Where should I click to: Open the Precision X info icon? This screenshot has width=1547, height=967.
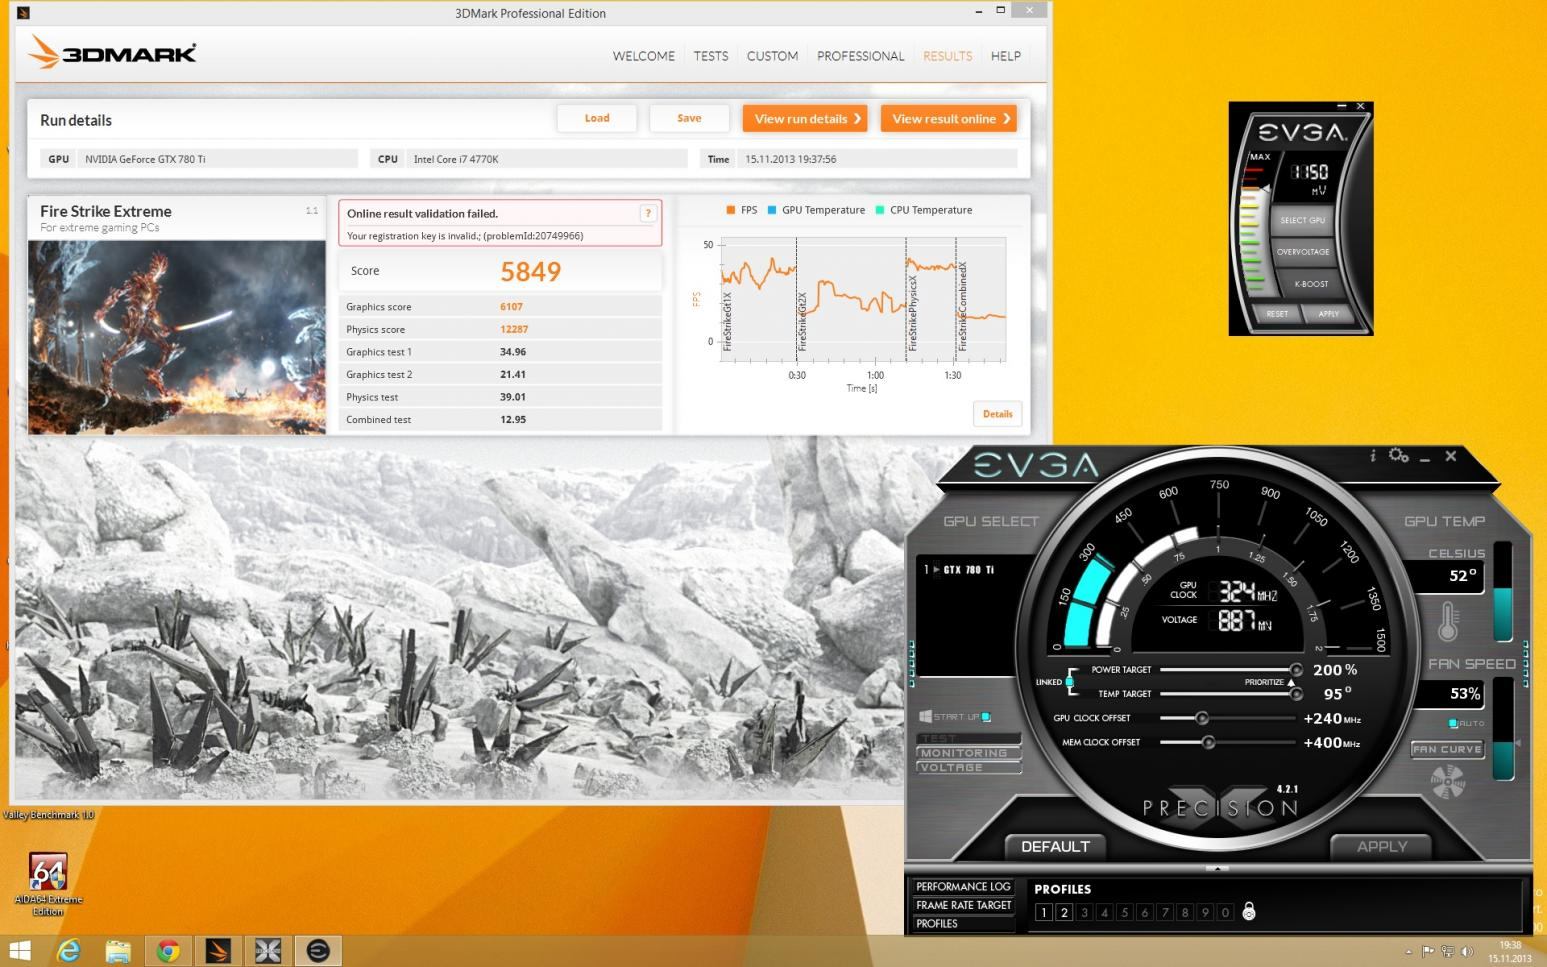coord(1372,456)
